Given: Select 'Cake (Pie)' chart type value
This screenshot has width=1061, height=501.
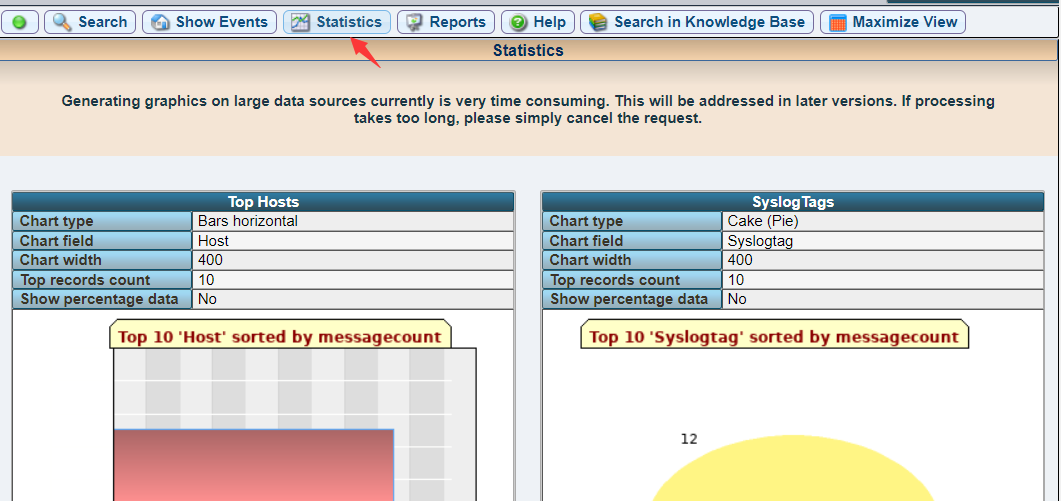Looking at the screenshot, I should coord(763,221).
